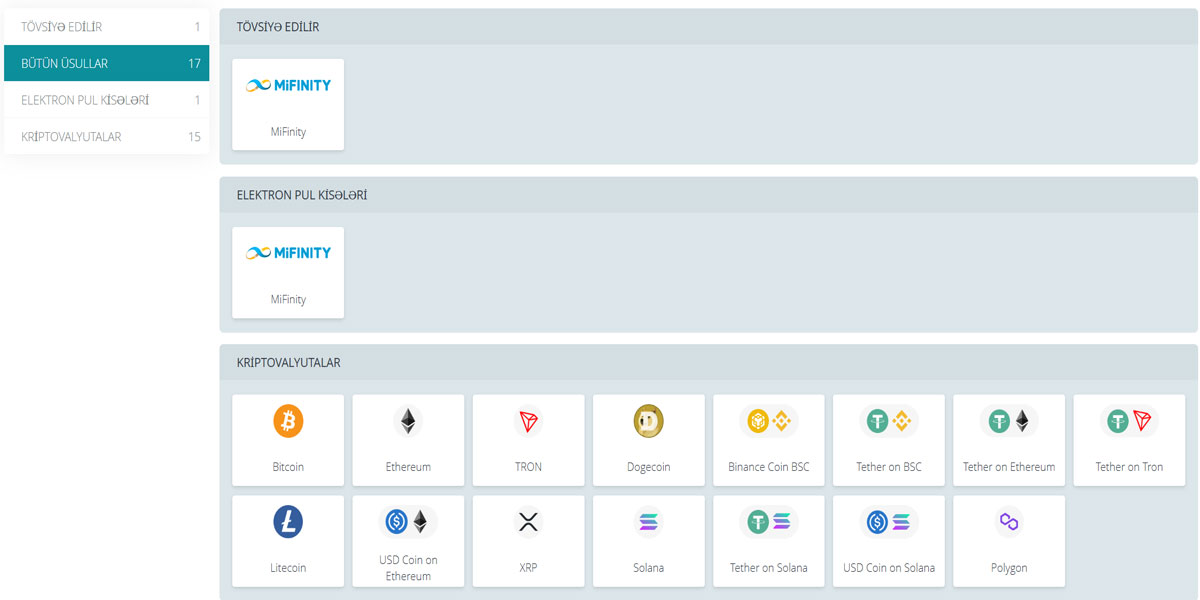Click the TRON cryptocurrency icon

528,423
